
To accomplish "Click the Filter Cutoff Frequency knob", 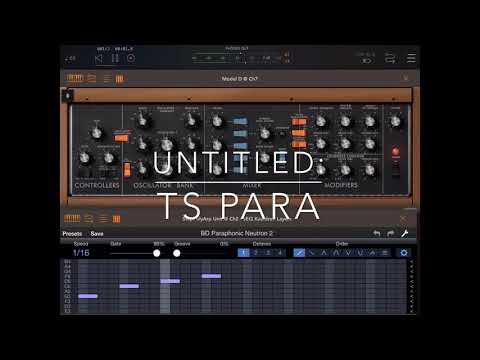I will click(321, 121).
